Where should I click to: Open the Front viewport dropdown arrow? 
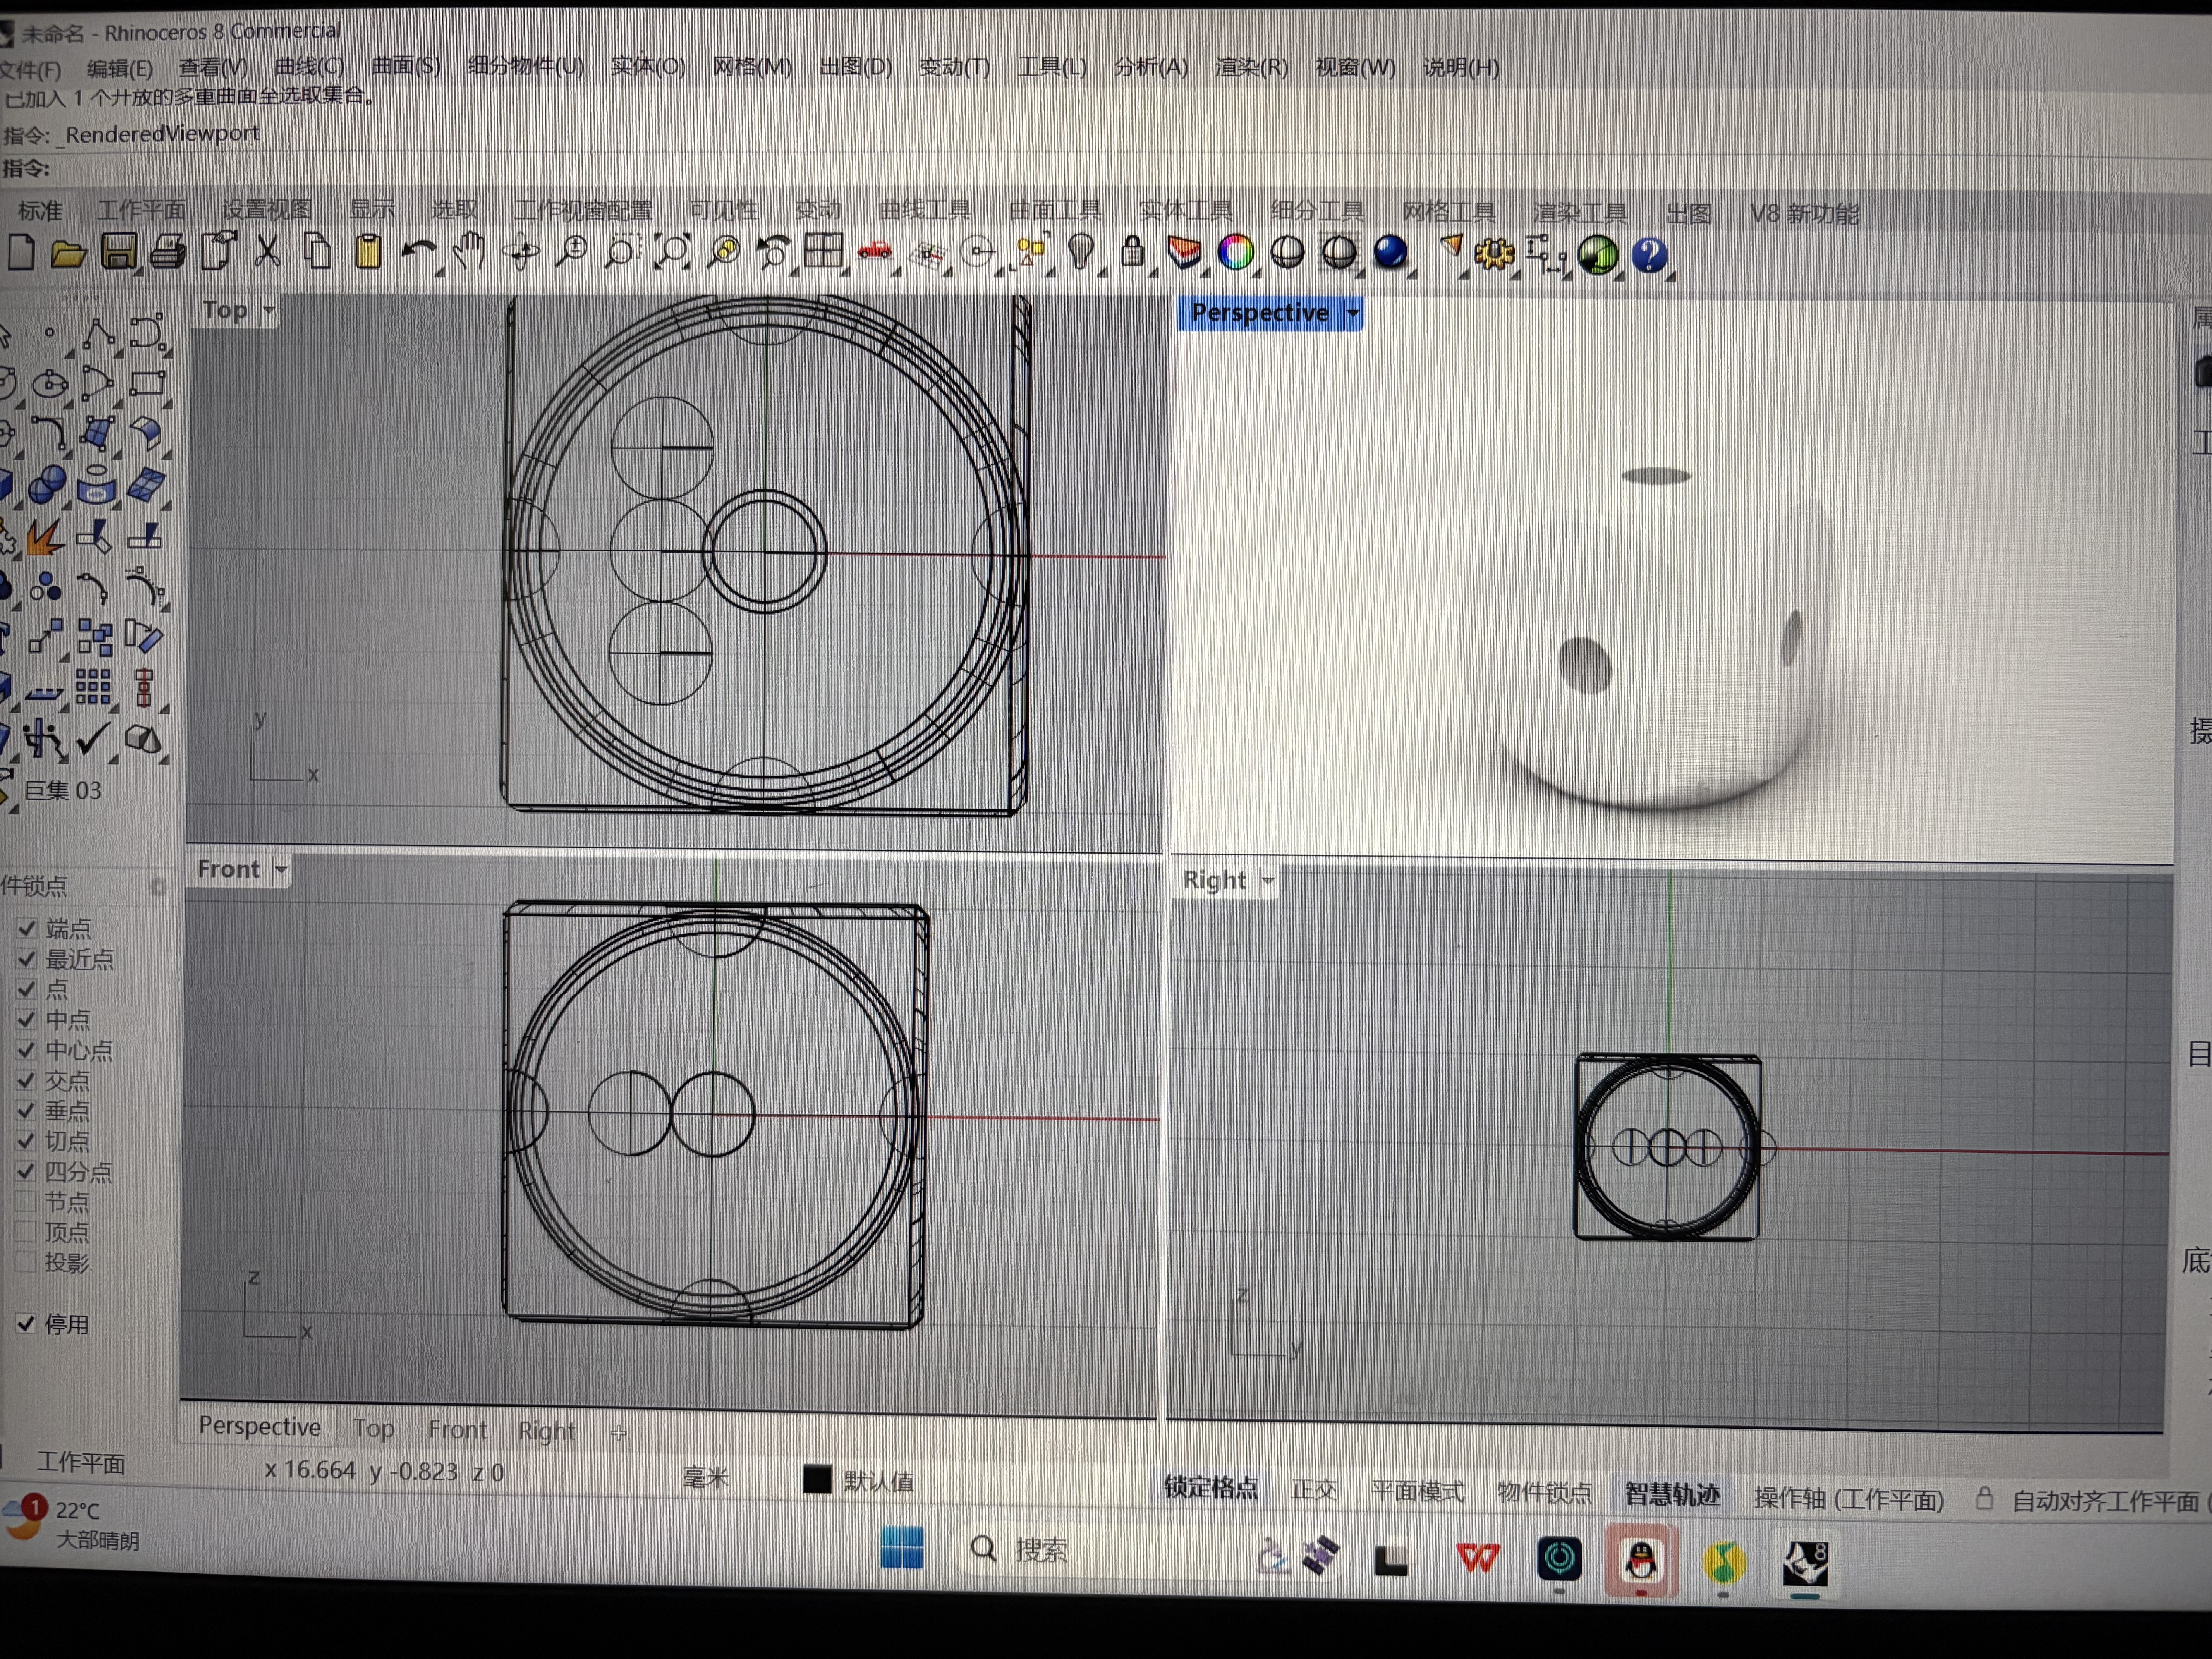(281, 870)
